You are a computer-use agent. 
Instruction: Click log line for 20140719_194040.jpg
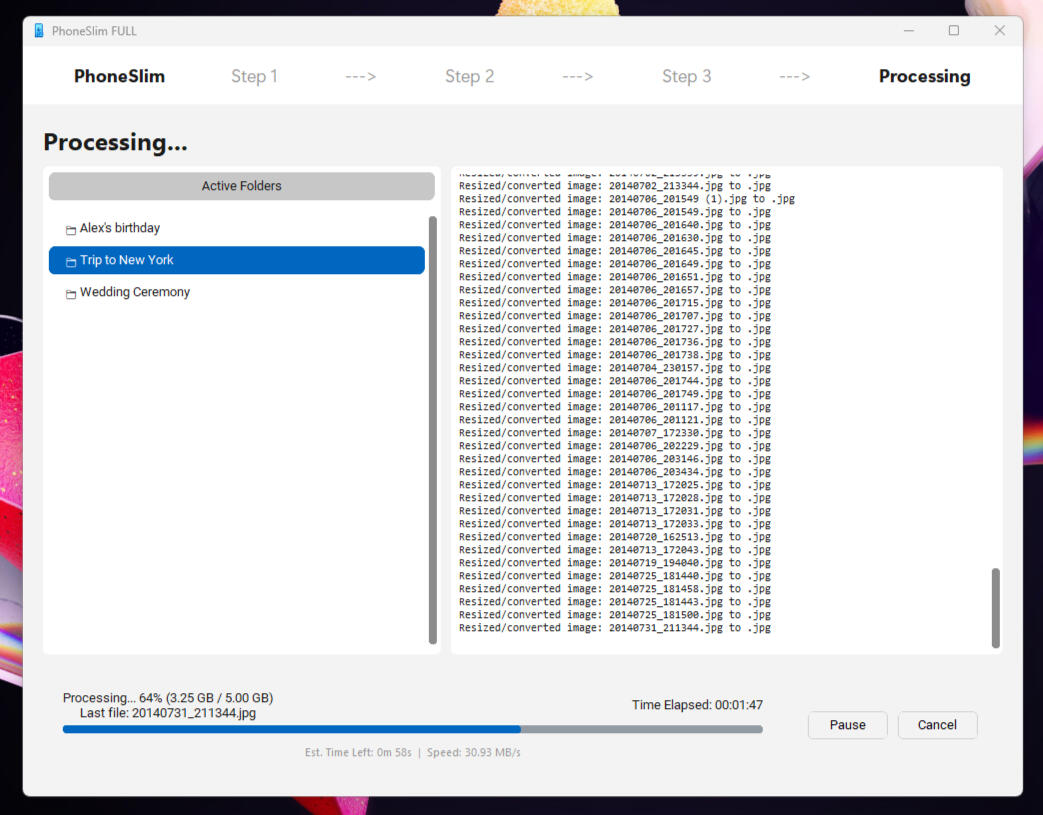pyautogui.click(x=615, y=563)
